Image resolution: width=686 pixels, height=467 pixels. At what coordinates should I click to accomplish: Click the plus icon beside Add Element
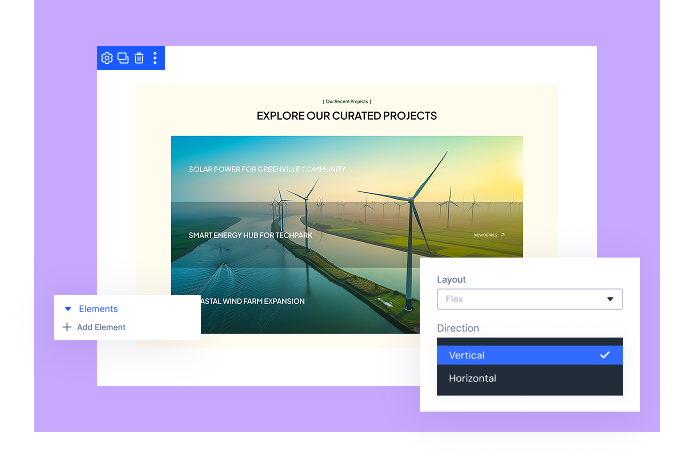pos(67,327)
